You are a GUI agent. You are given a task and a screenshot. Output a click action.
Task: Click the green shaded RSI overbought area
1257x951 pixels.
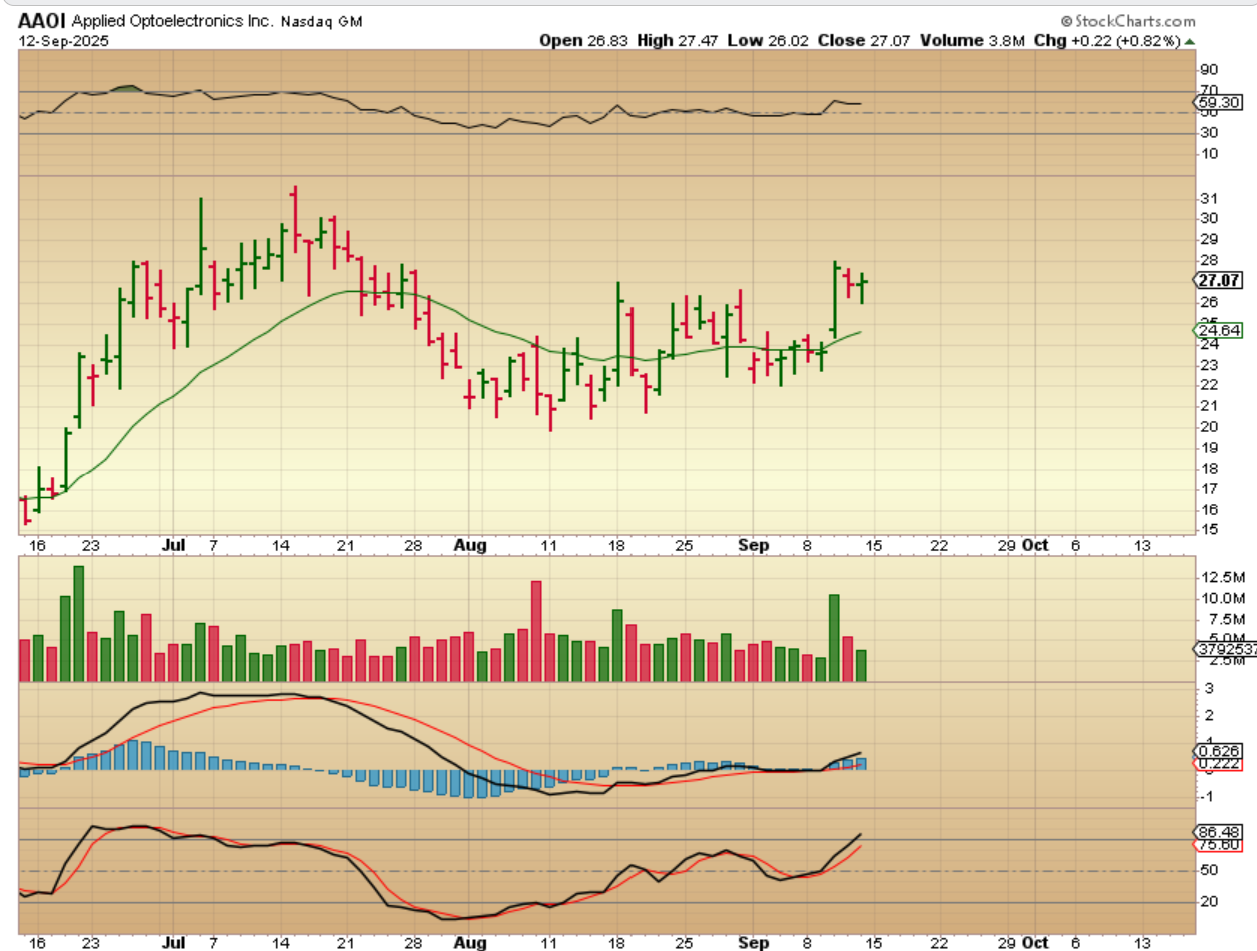click(126, 88)
